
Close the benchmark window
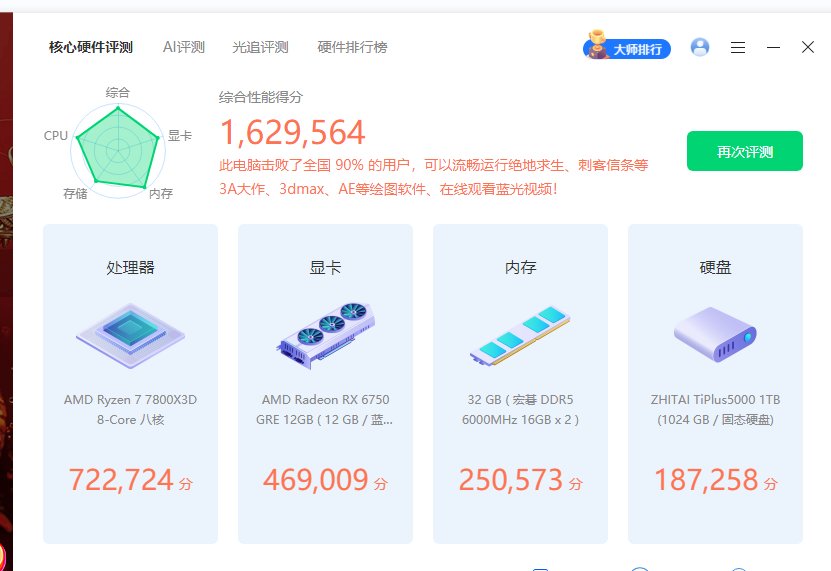pyautogui.click(x=808, y=47)
